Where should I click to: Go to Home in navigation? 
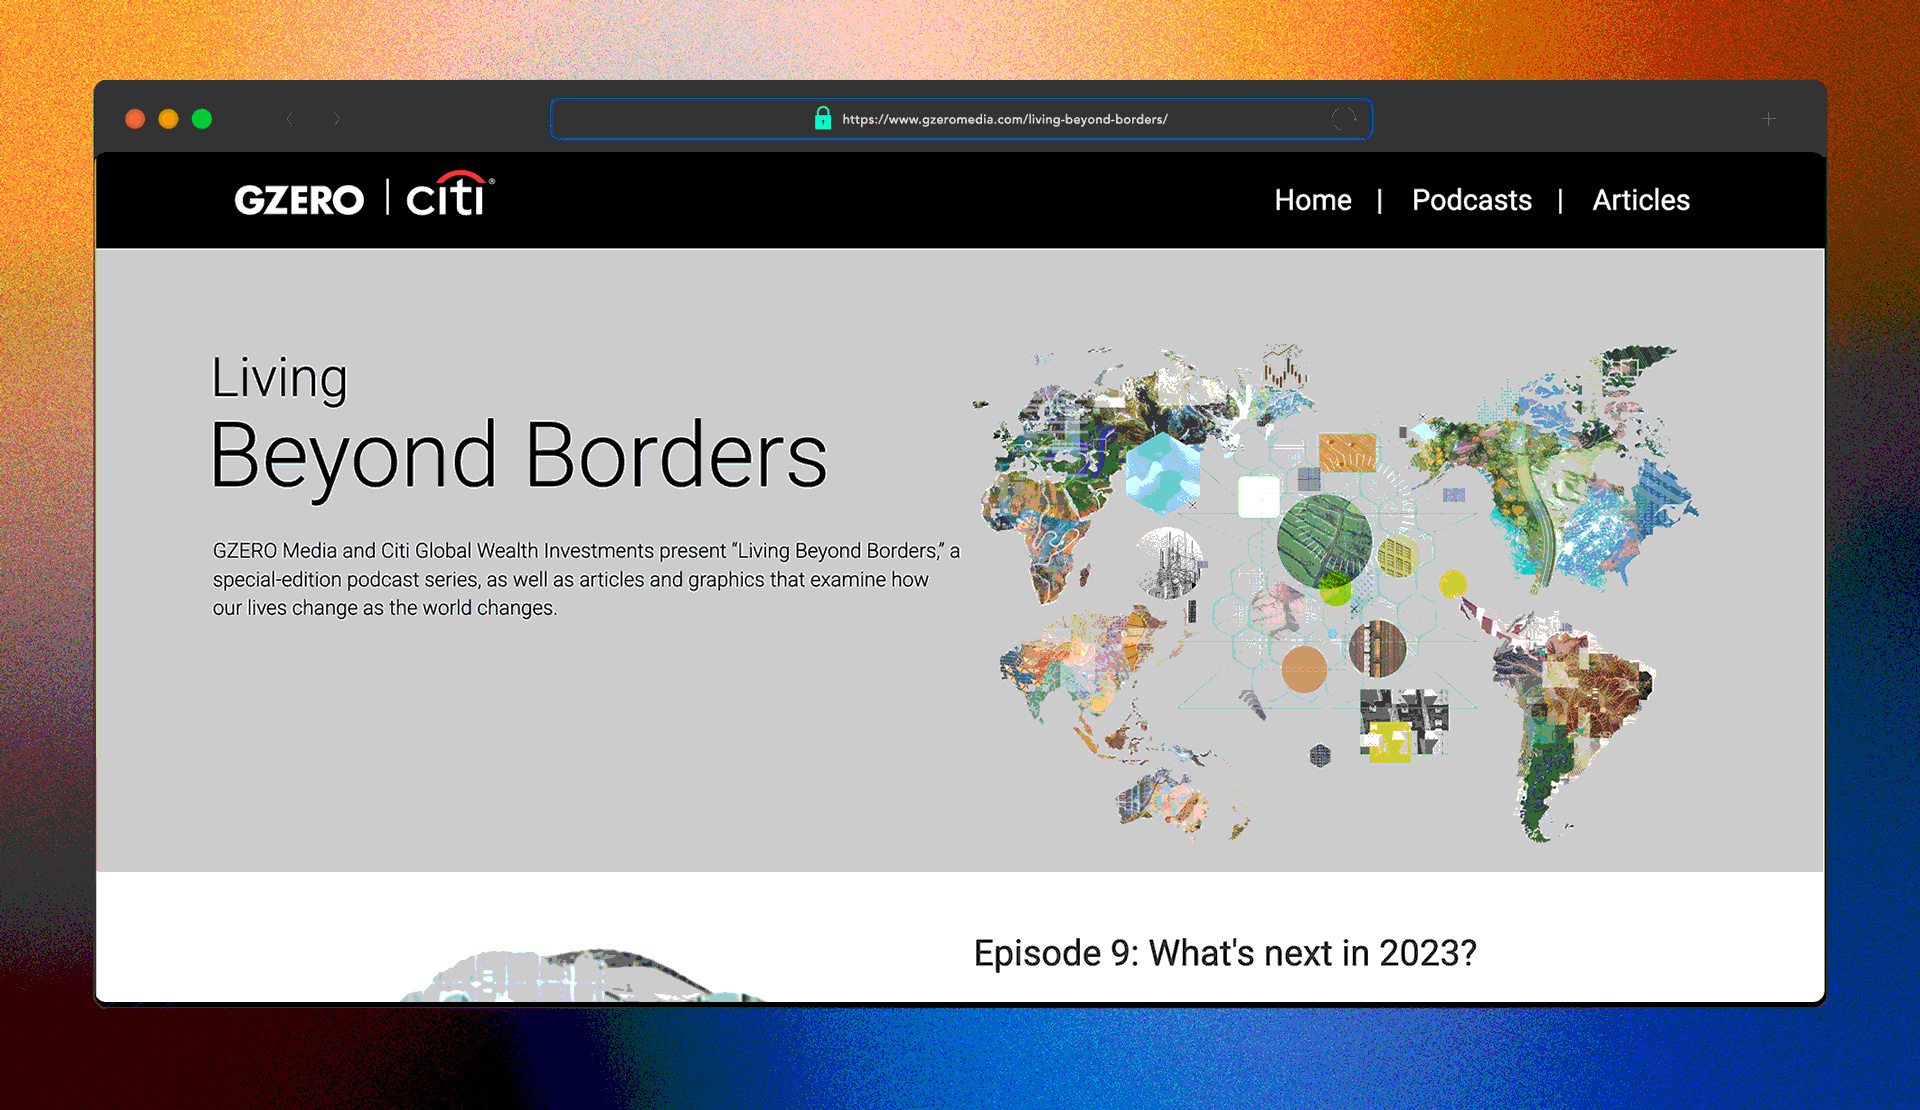click(x=1312, y=200)
